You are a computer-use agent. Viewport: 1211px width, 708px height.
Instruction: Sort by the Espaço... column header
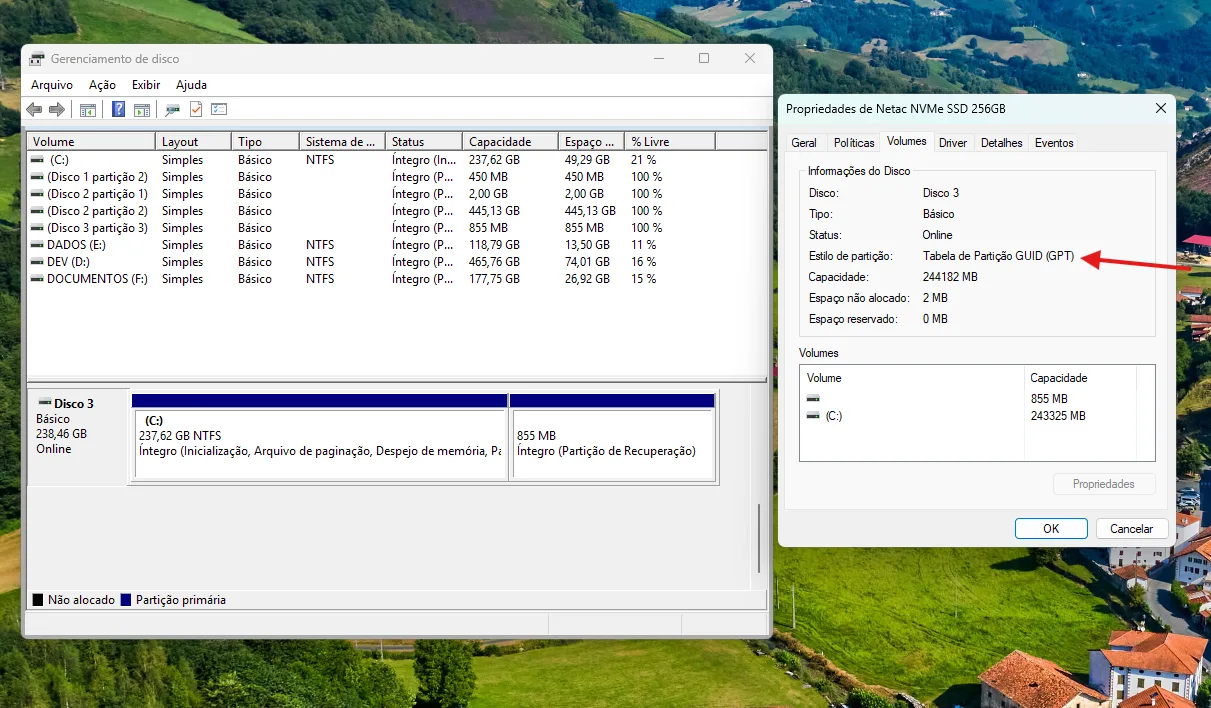[592, 142]
